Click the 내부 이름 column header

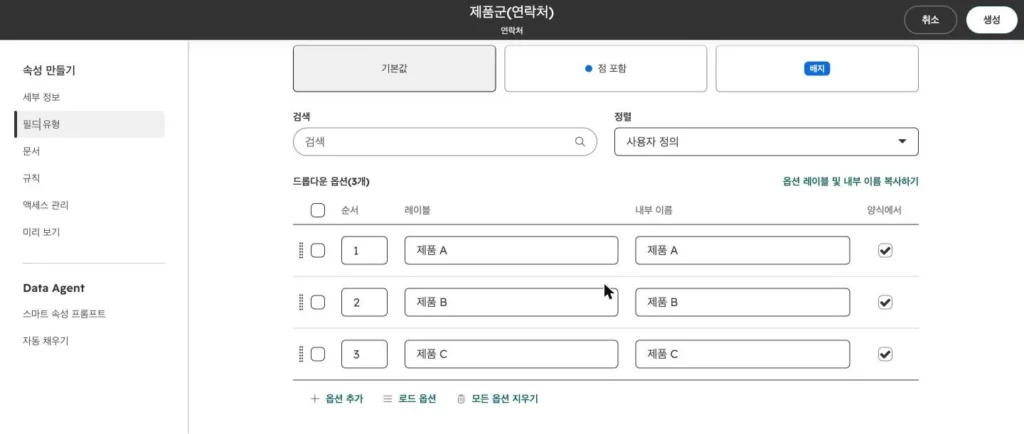click(654, 210)
